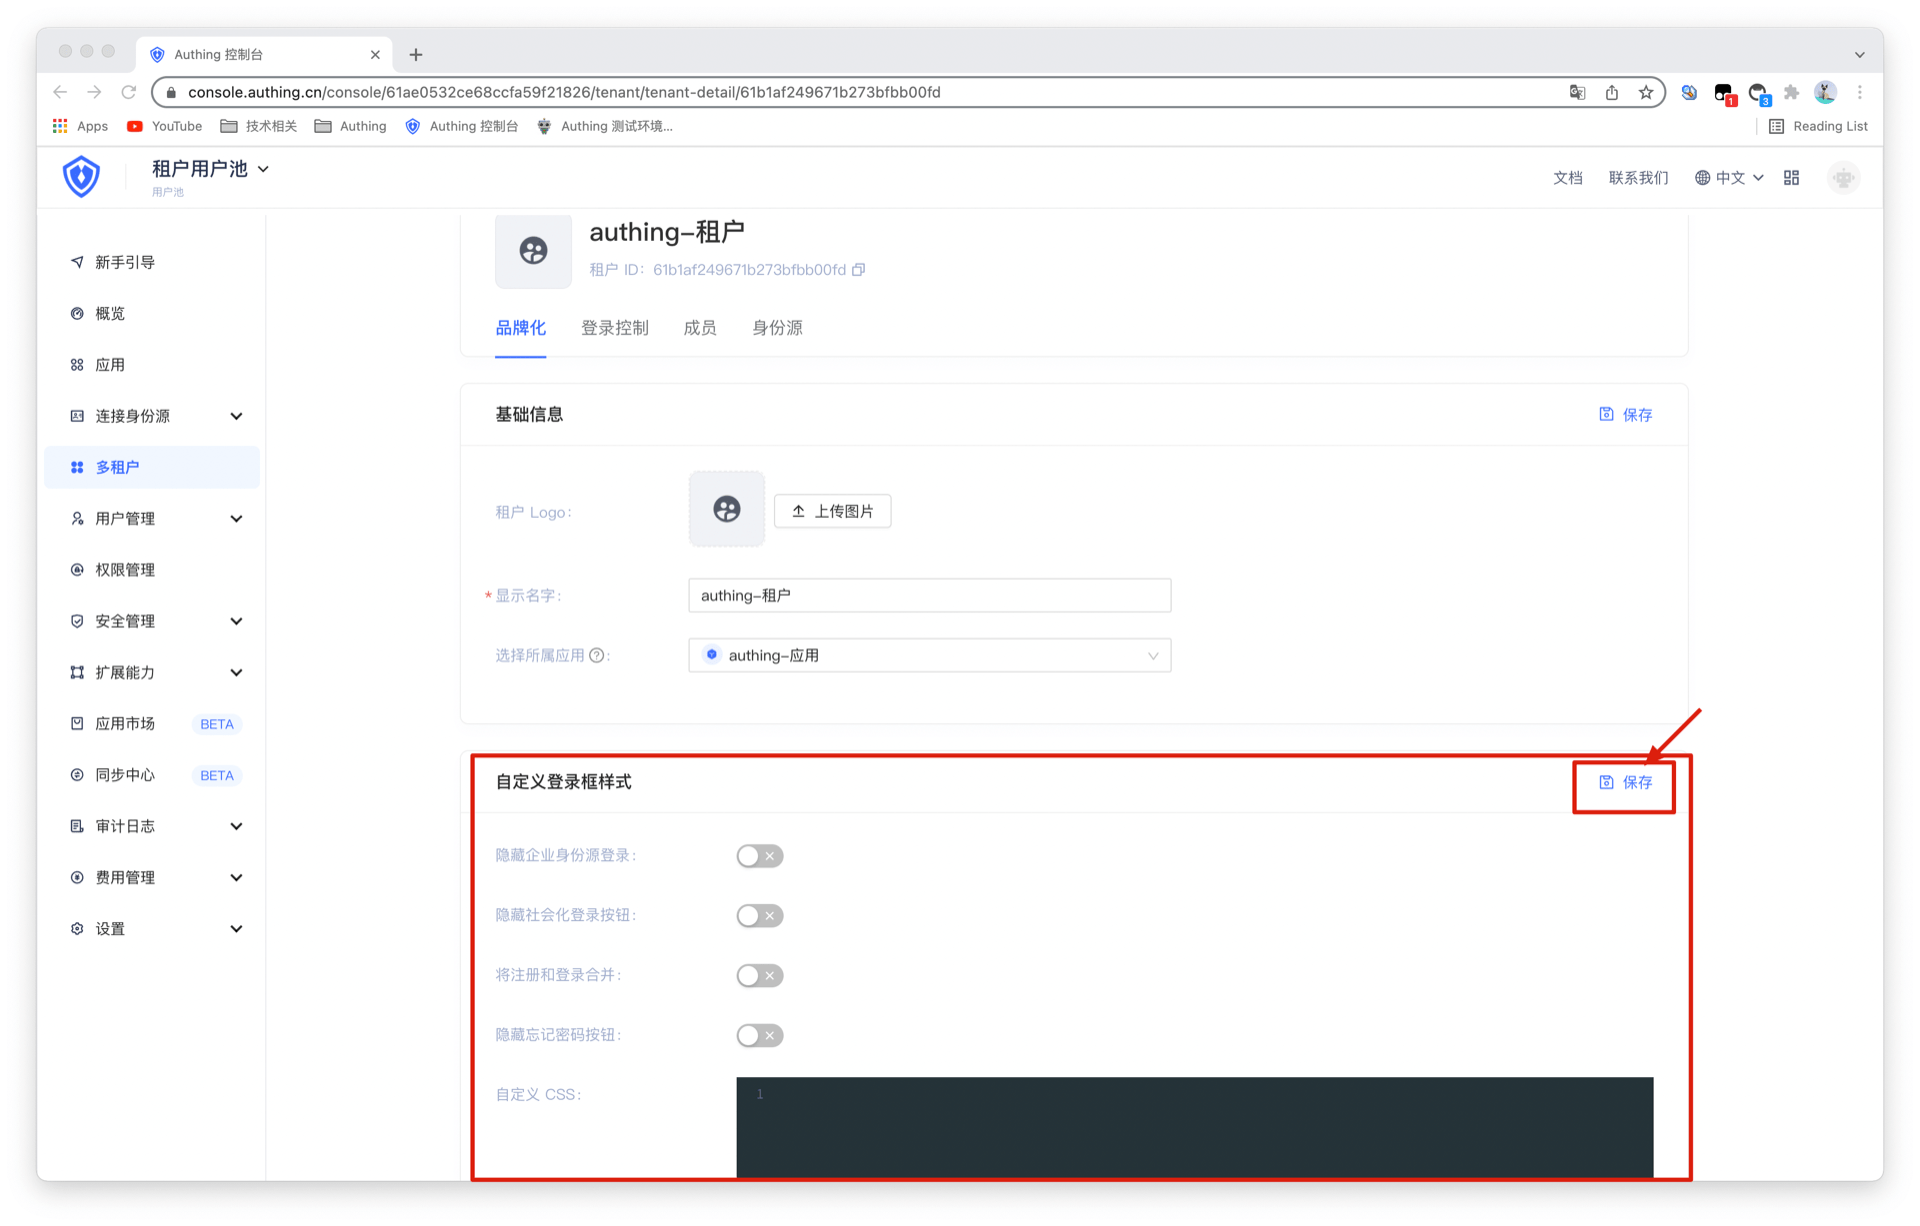Click the browser reload icon

(128, 92)
